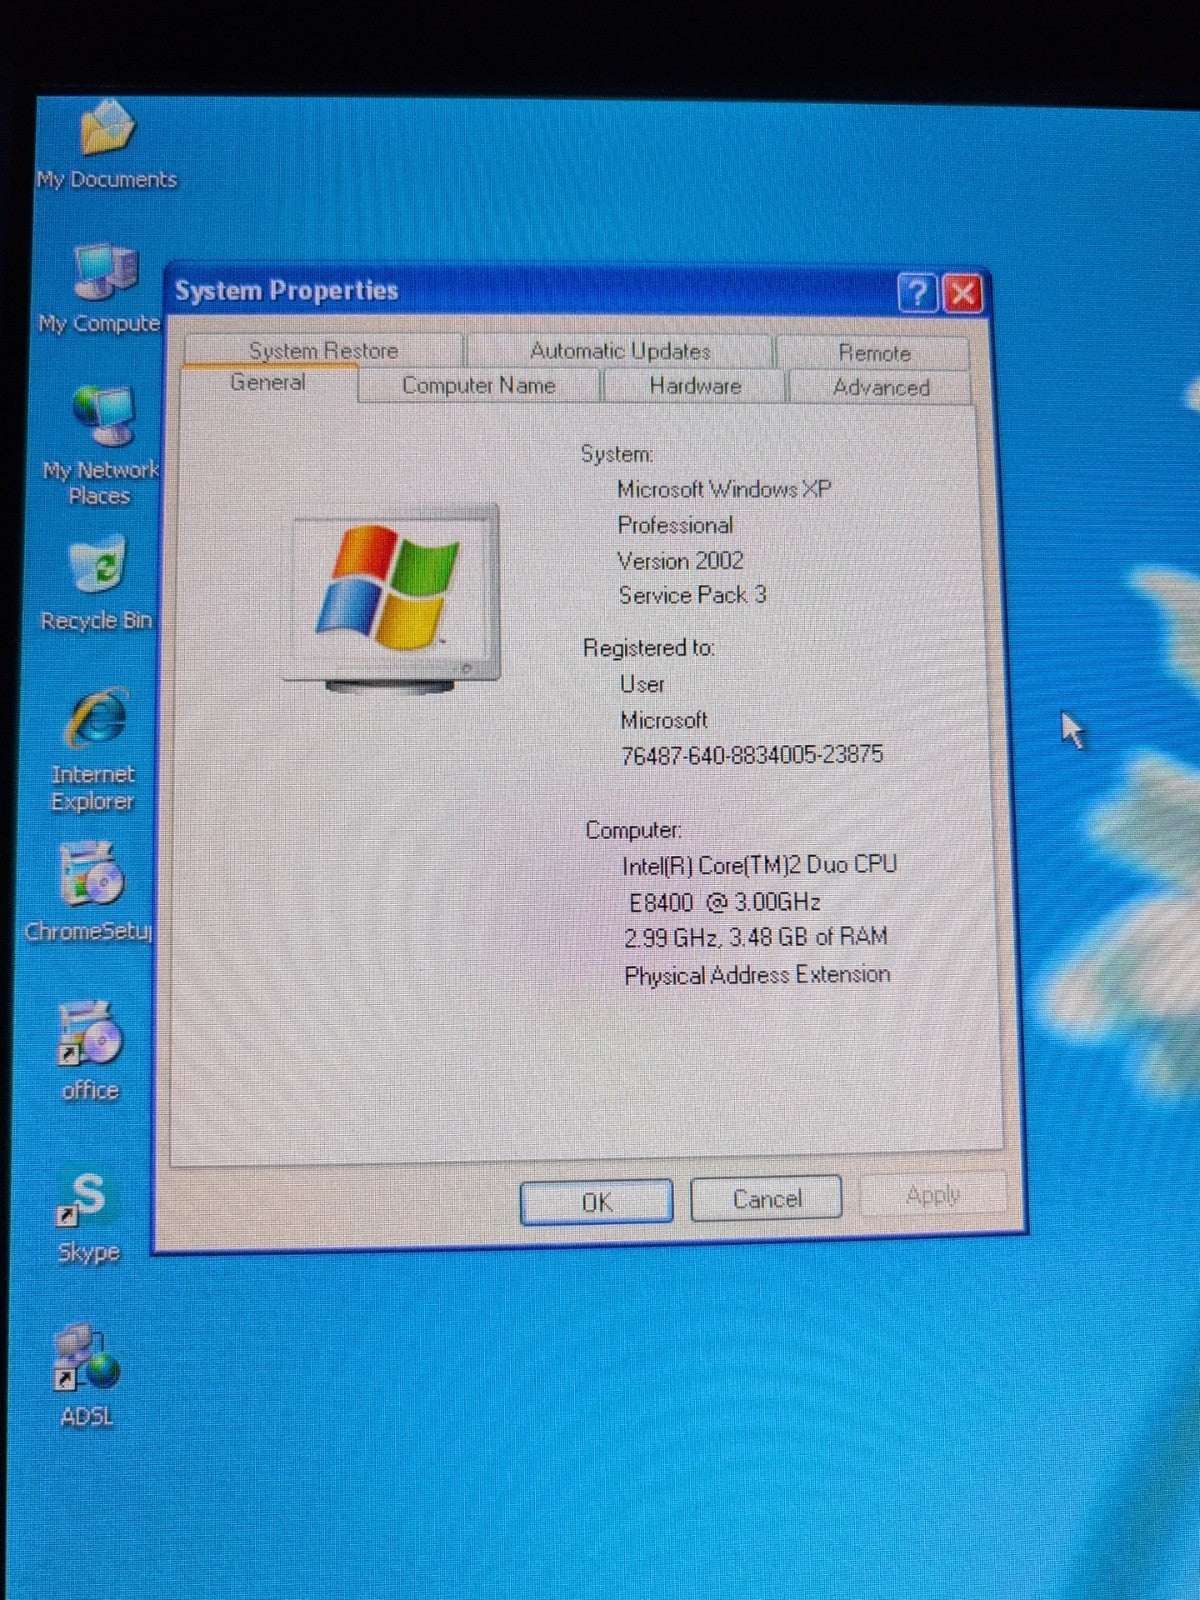Click the 'Registered to:' label
The height and width of the screenshot is (1600, 1200).
tap(649, 648)
